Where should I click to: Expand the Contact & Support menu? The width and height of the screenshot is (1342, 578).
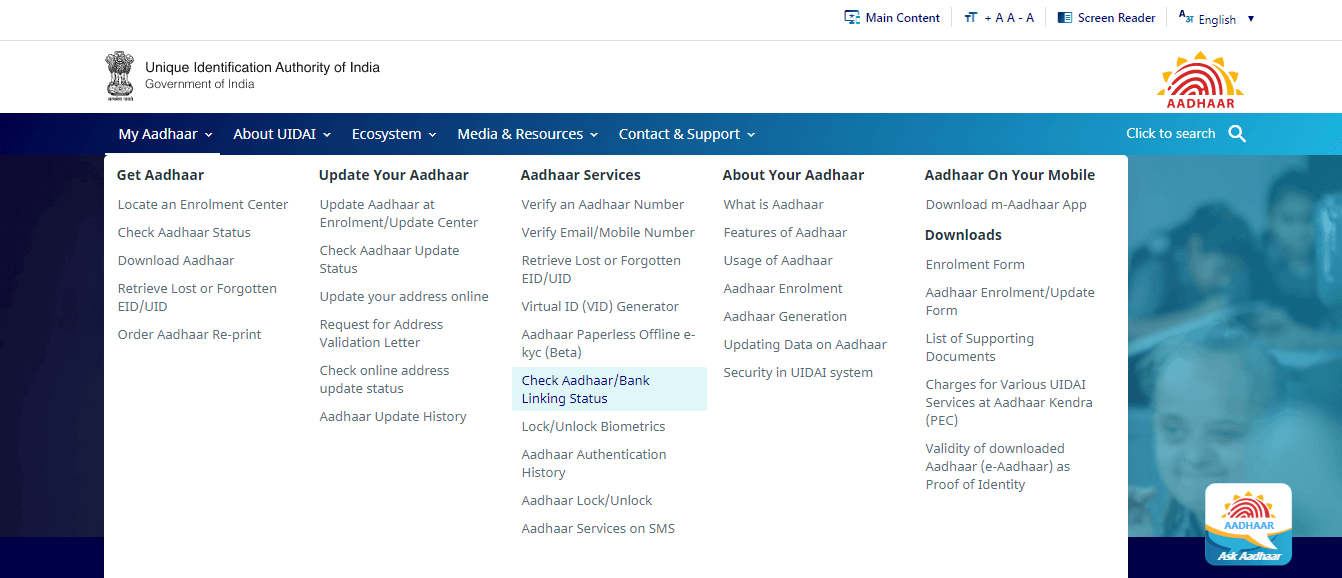pos(687,134)
